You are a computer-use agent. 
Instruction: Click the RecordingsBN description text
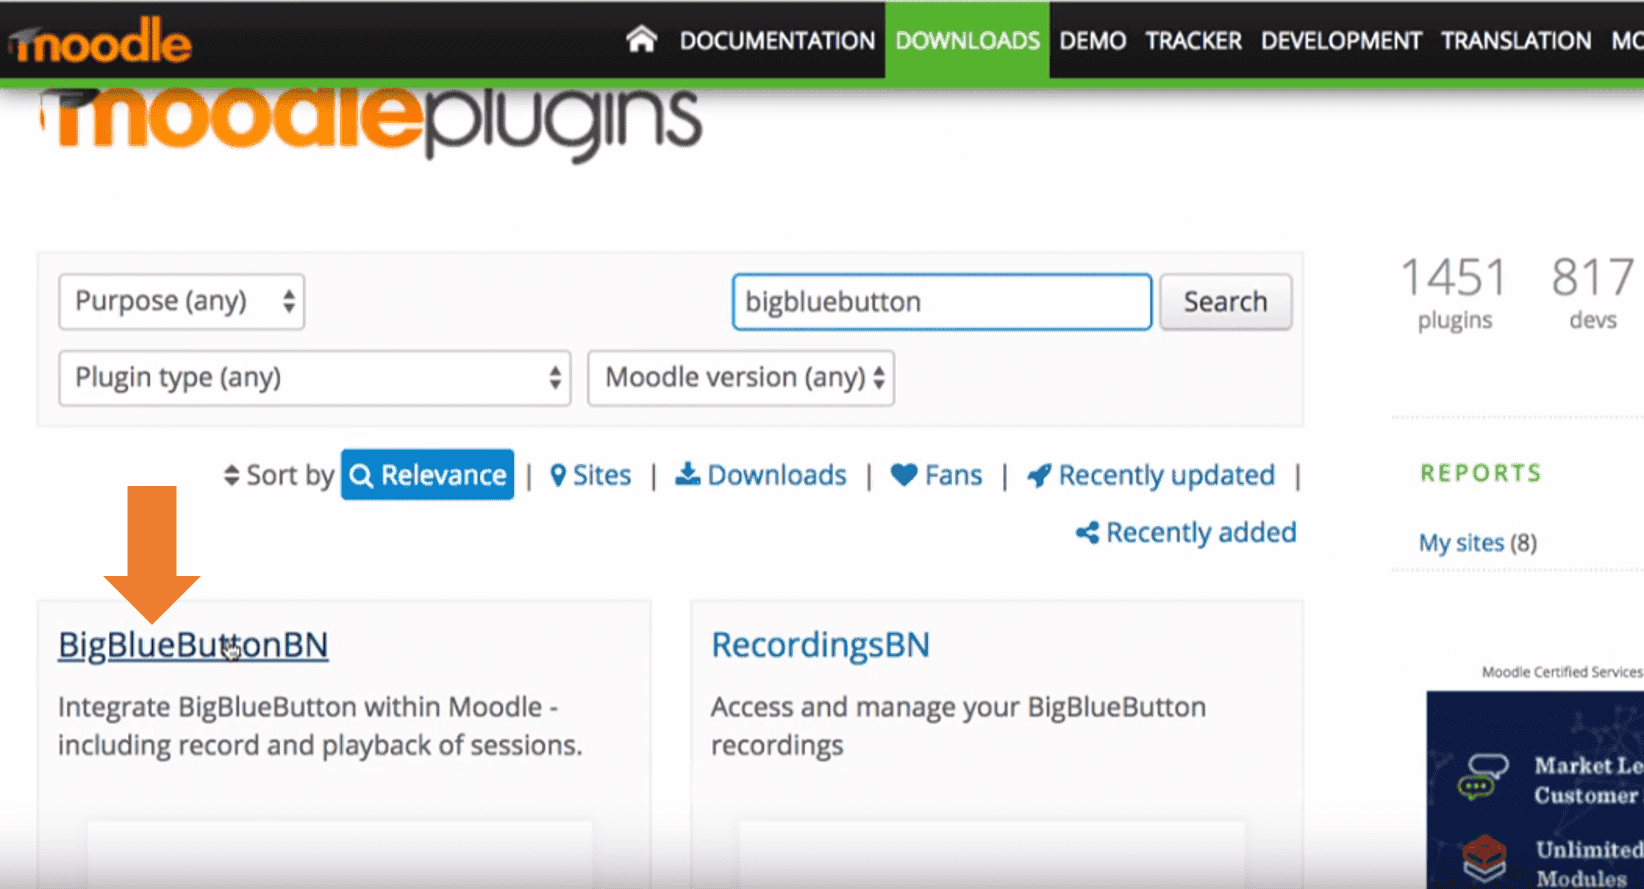[958, 726]
